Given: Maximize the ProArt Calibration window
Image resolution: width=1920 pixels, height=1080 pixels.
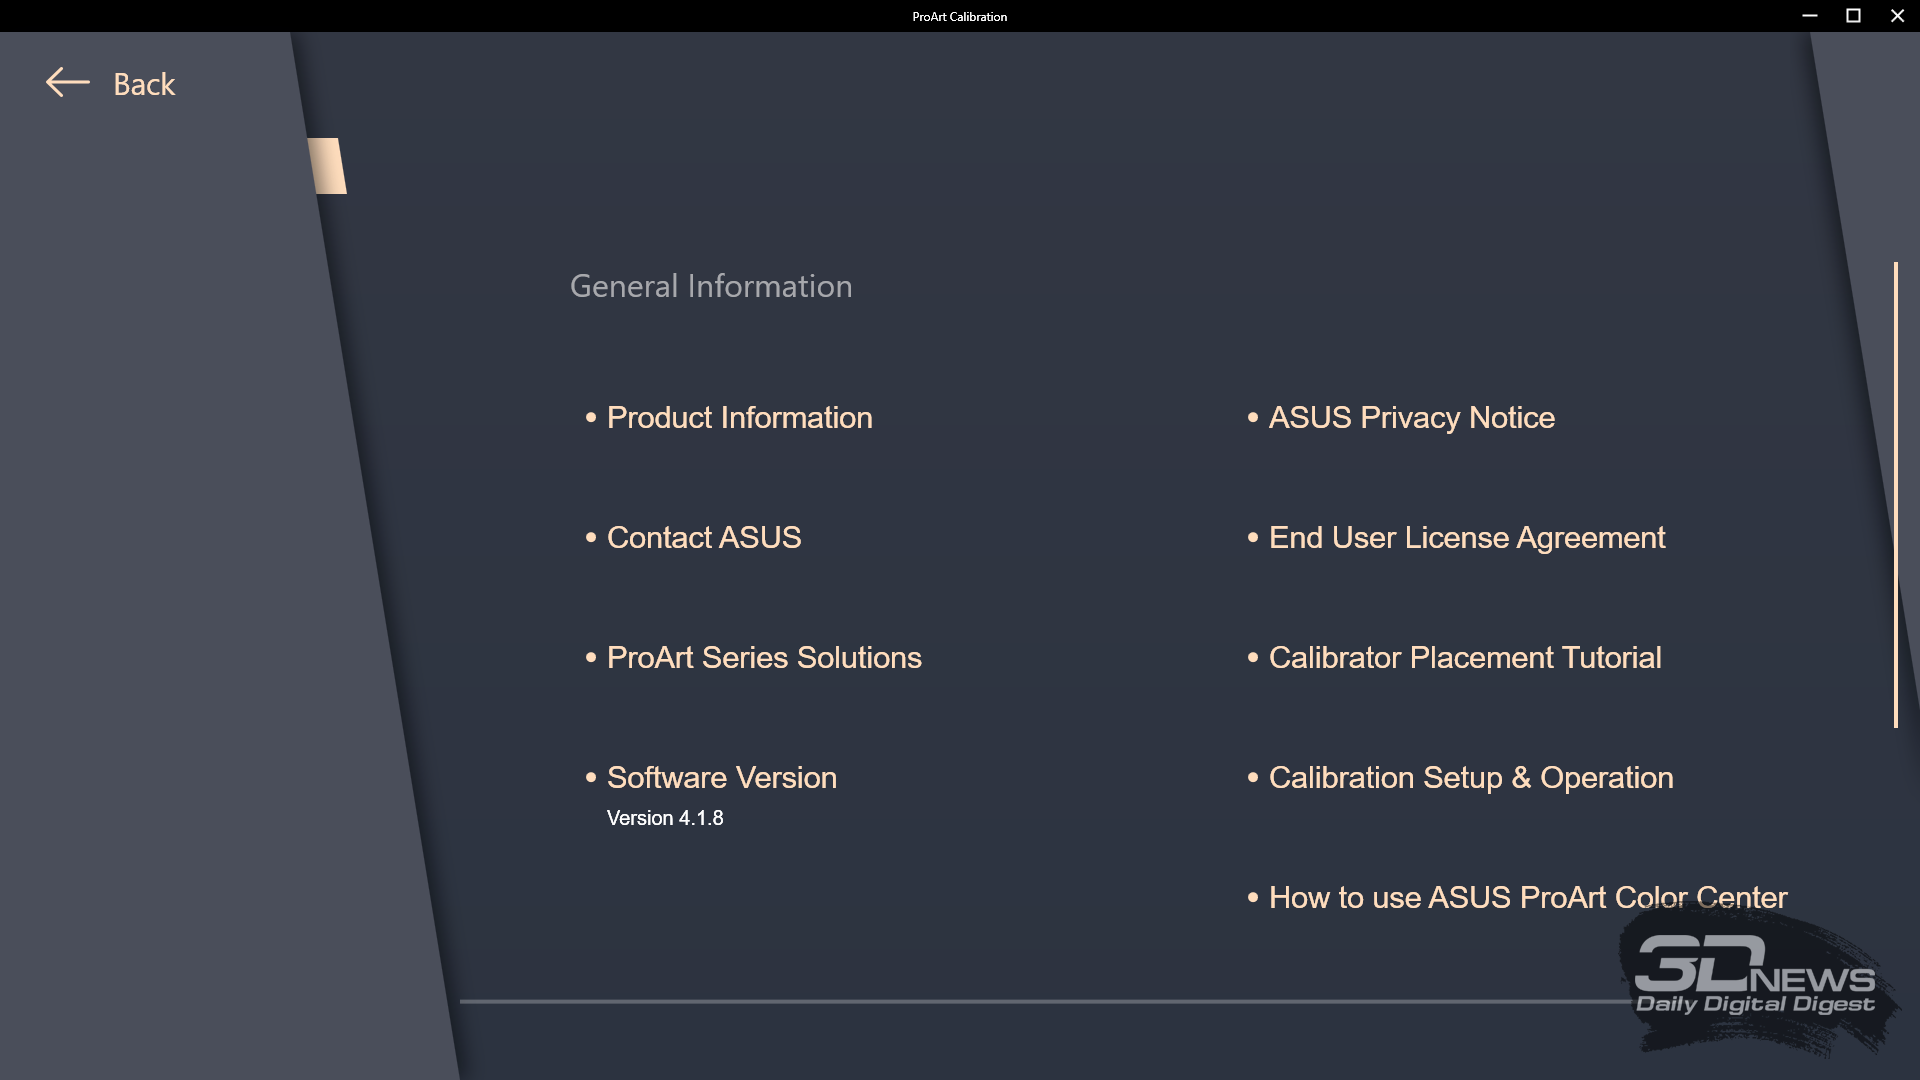Looking at the screenshot, I should tap(1853, 16).
